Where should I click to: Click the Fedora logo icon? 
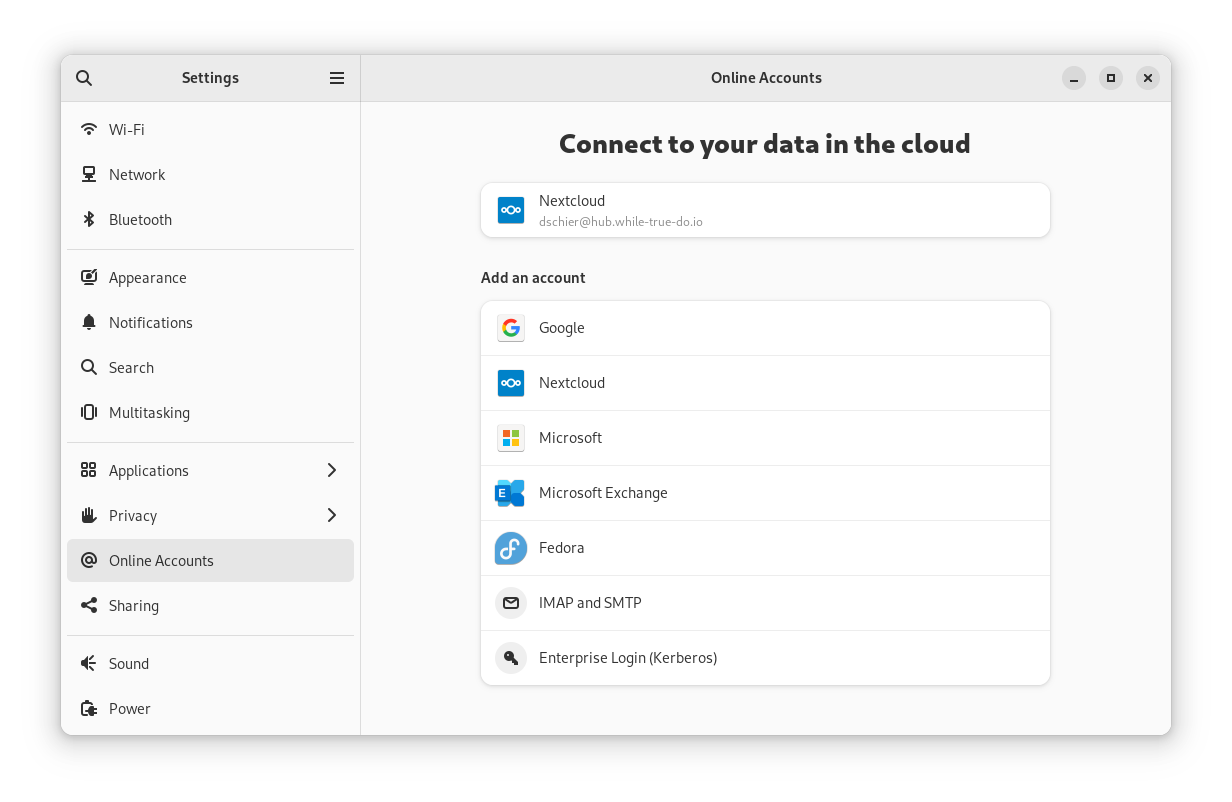tap(511, 548)
